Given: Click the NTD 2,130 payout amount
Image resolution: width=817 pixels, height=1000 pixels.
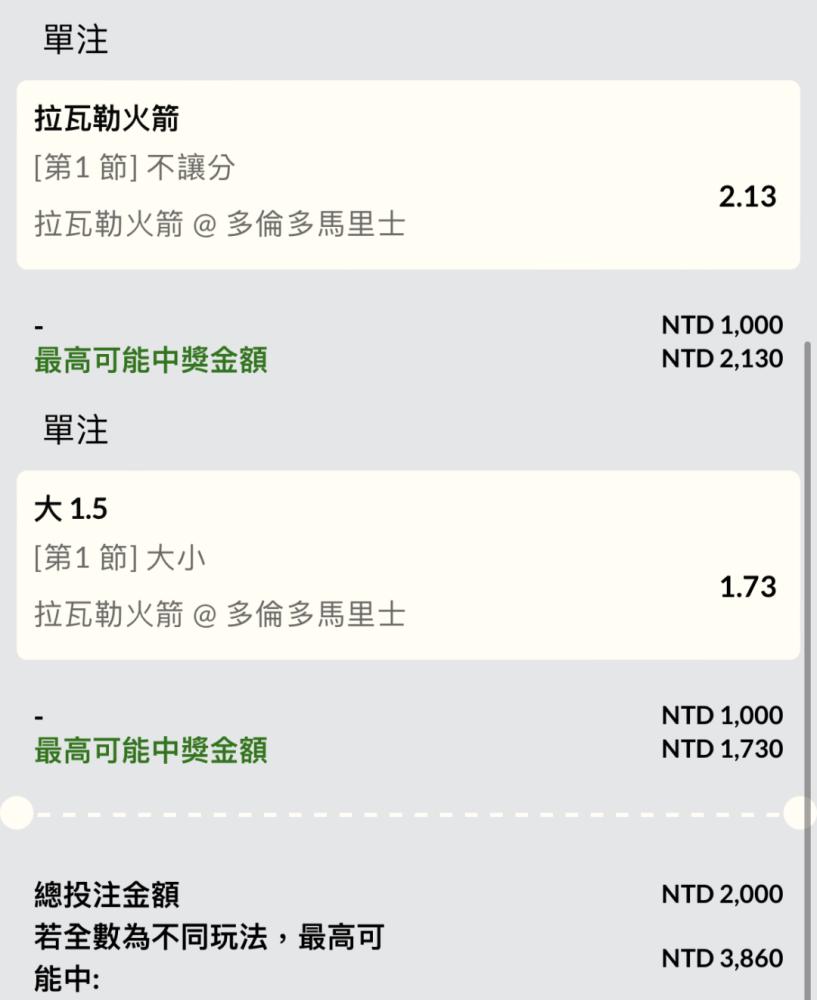Looking at the screenshot, I should click(x=722, y=358).
